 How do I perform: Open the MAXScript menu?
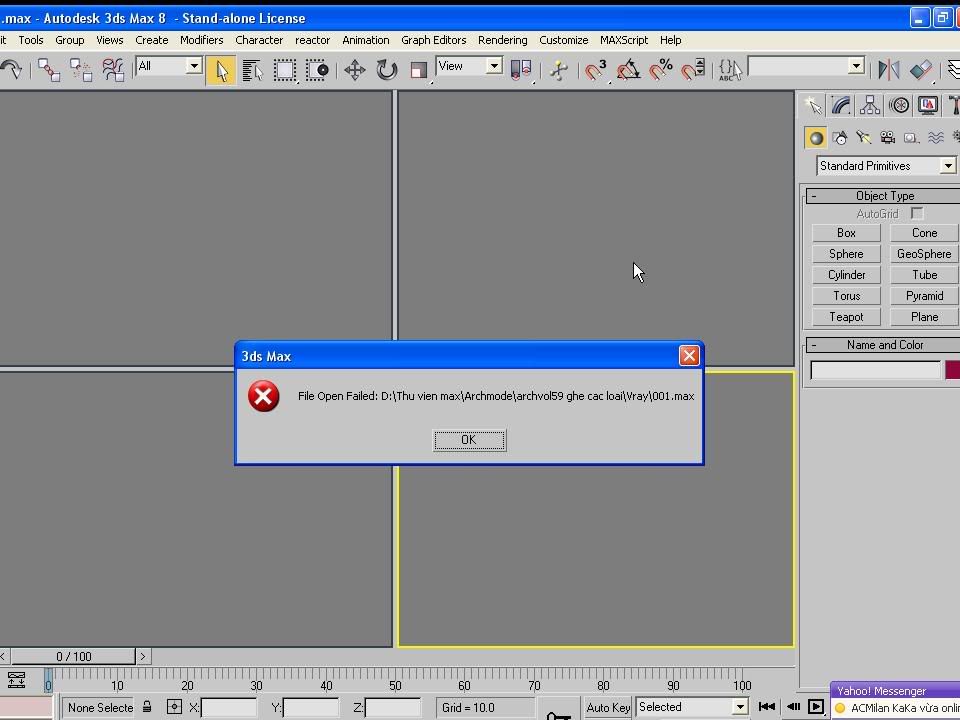624,40
